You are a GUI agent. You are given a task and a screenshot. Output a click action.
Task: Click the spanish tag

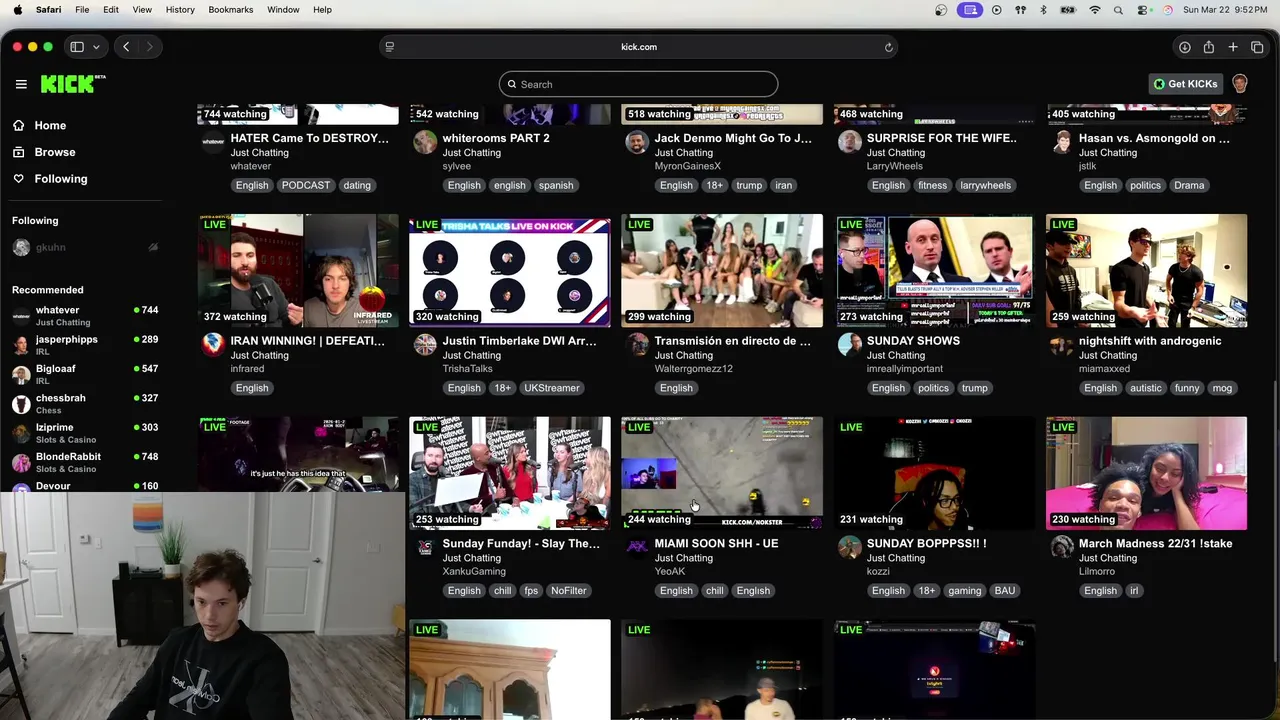tap(556, 185)
